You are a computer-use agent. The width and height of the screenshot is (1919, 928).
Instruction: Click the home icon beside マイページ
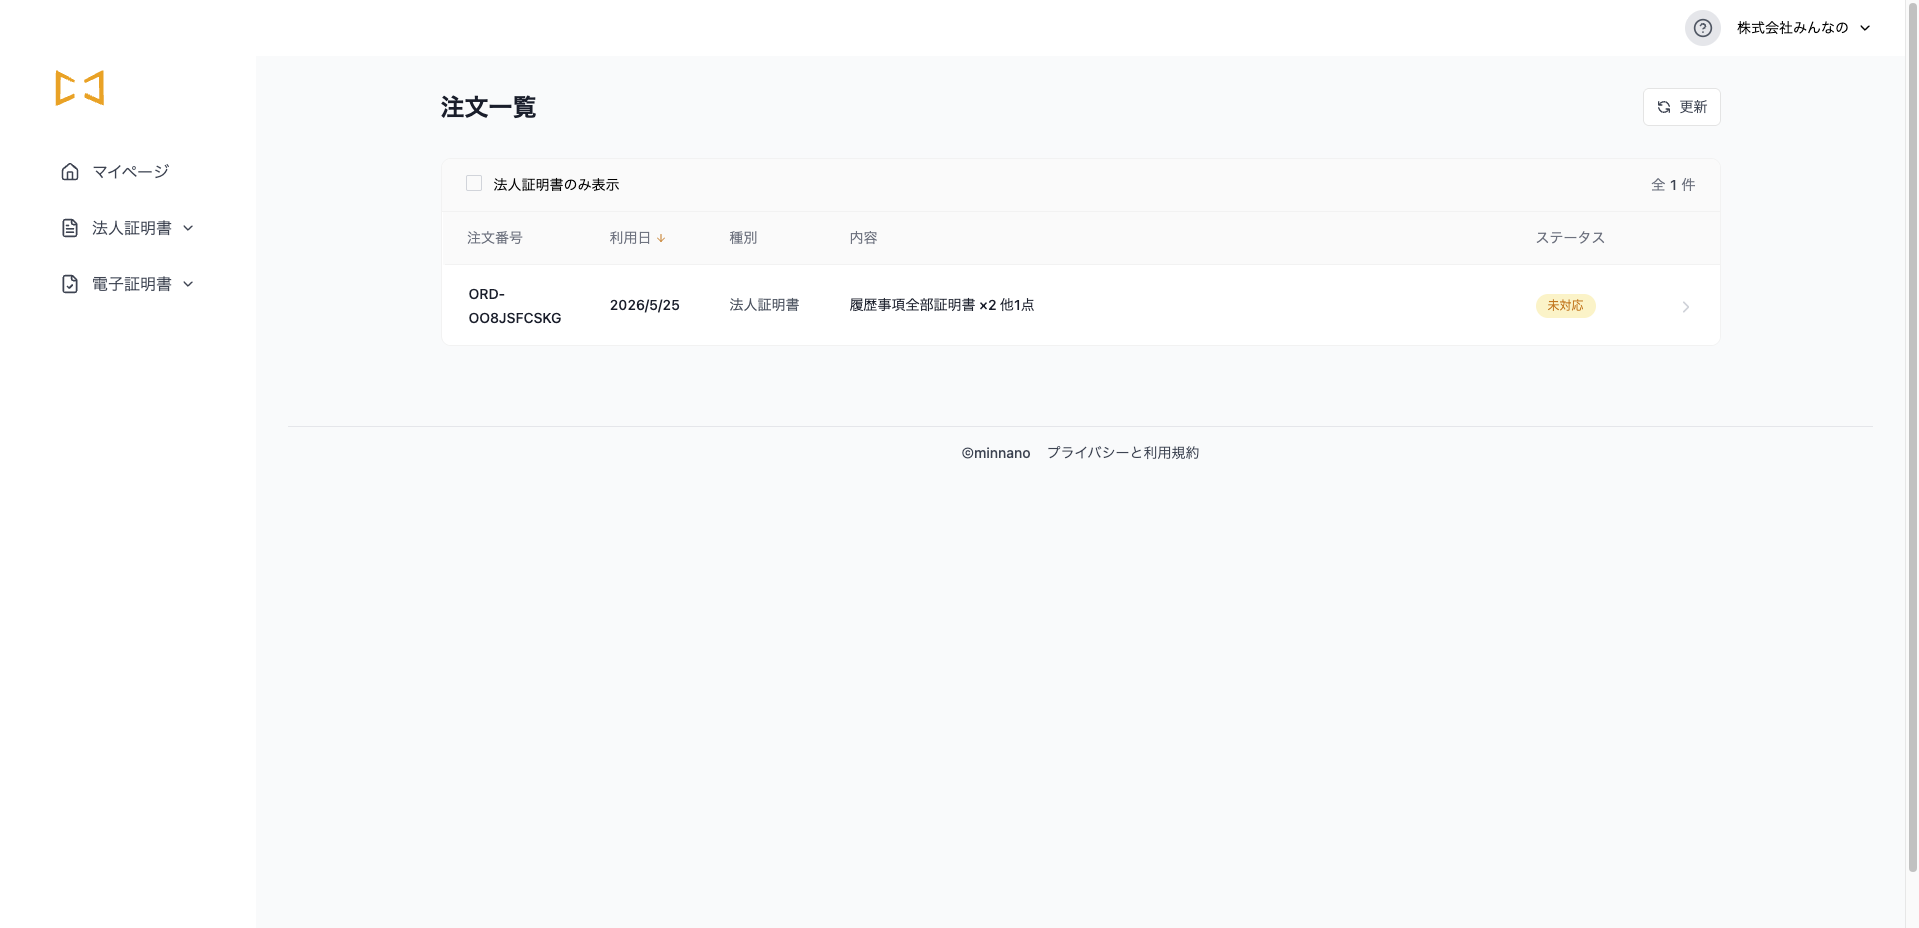point(70,172)
